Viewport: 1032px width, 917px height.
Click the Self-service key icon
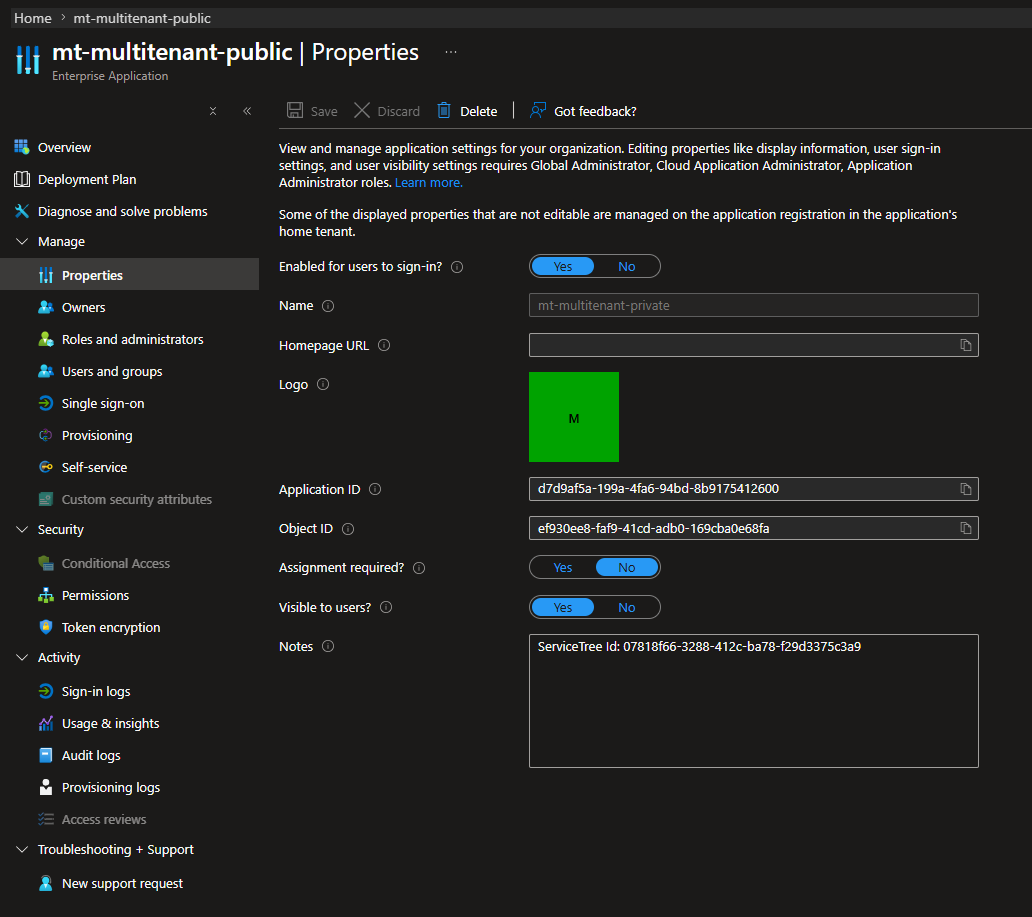45,467
